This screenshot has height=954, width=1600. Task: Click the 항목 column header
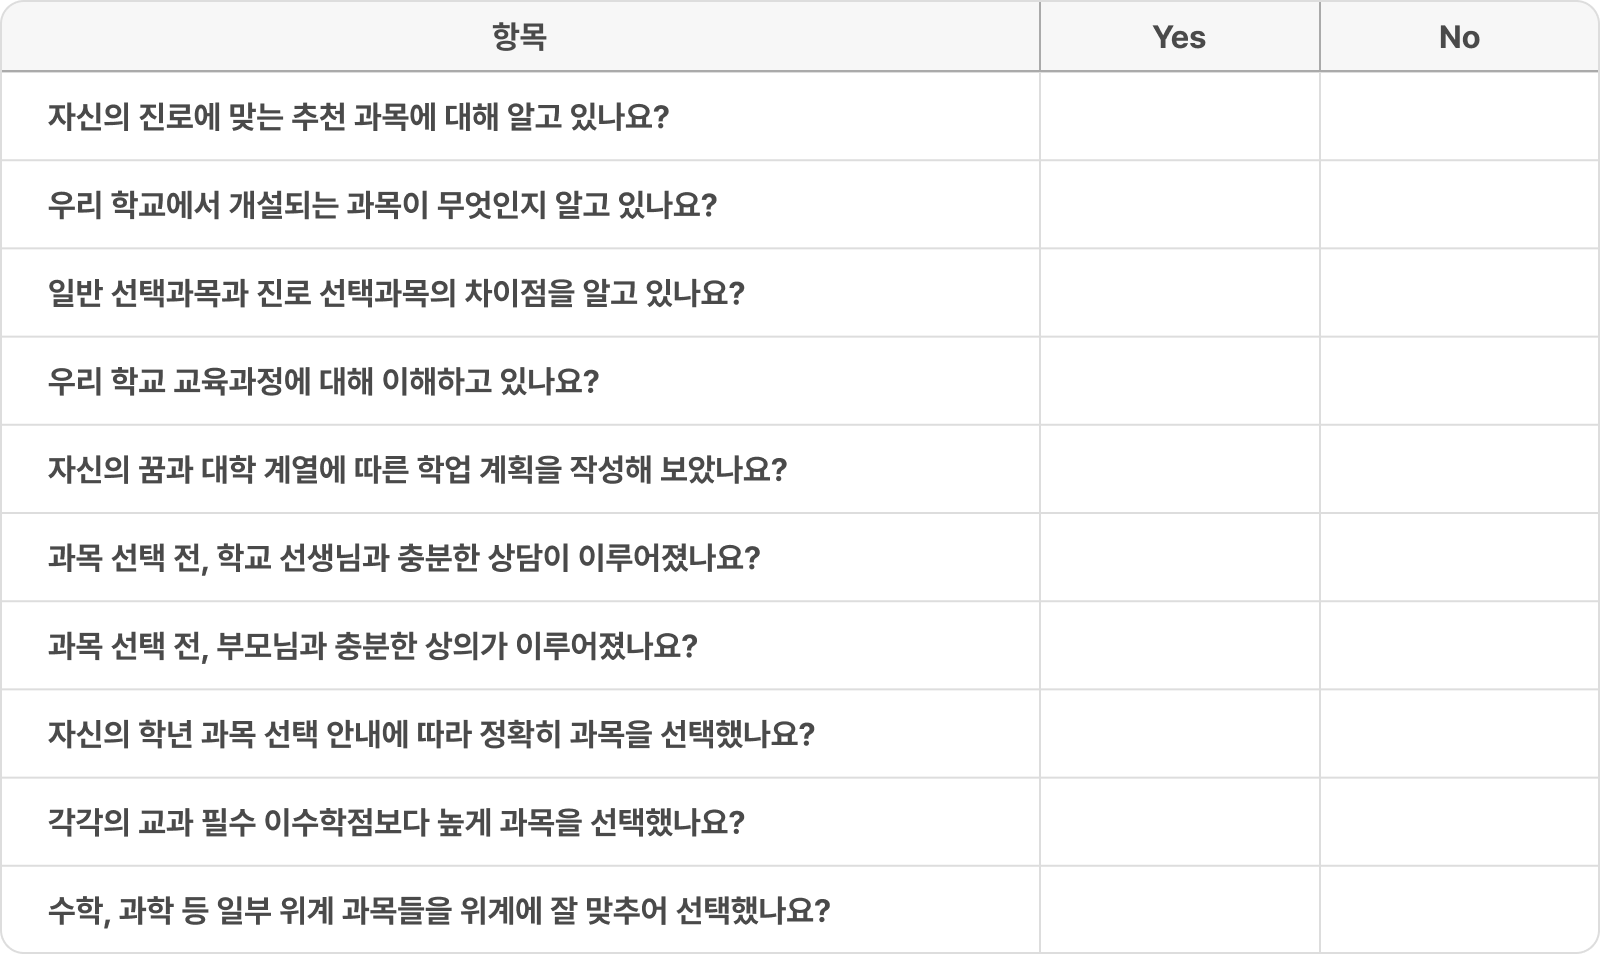click(x=520, y=37)
